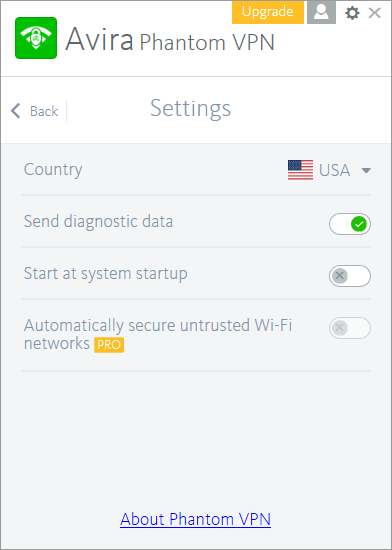392x550 pixels.
Task: Expand the country dropdown arrow
Action: click(x=366, y=171)
